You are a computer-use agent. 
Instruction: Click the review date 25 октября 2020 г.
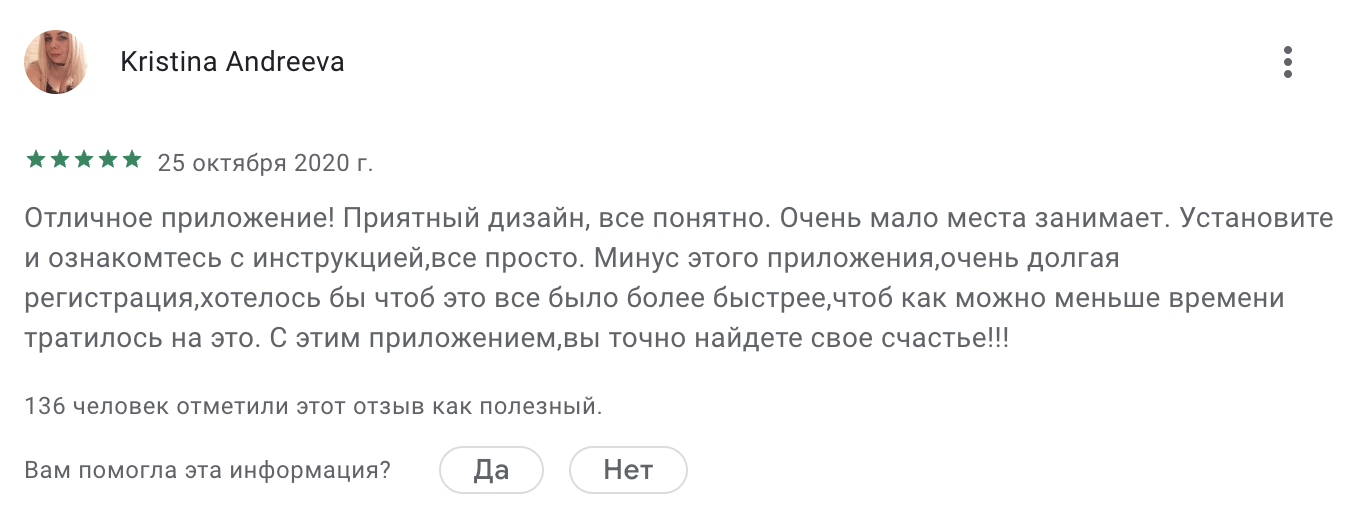[x=265, y=163]
